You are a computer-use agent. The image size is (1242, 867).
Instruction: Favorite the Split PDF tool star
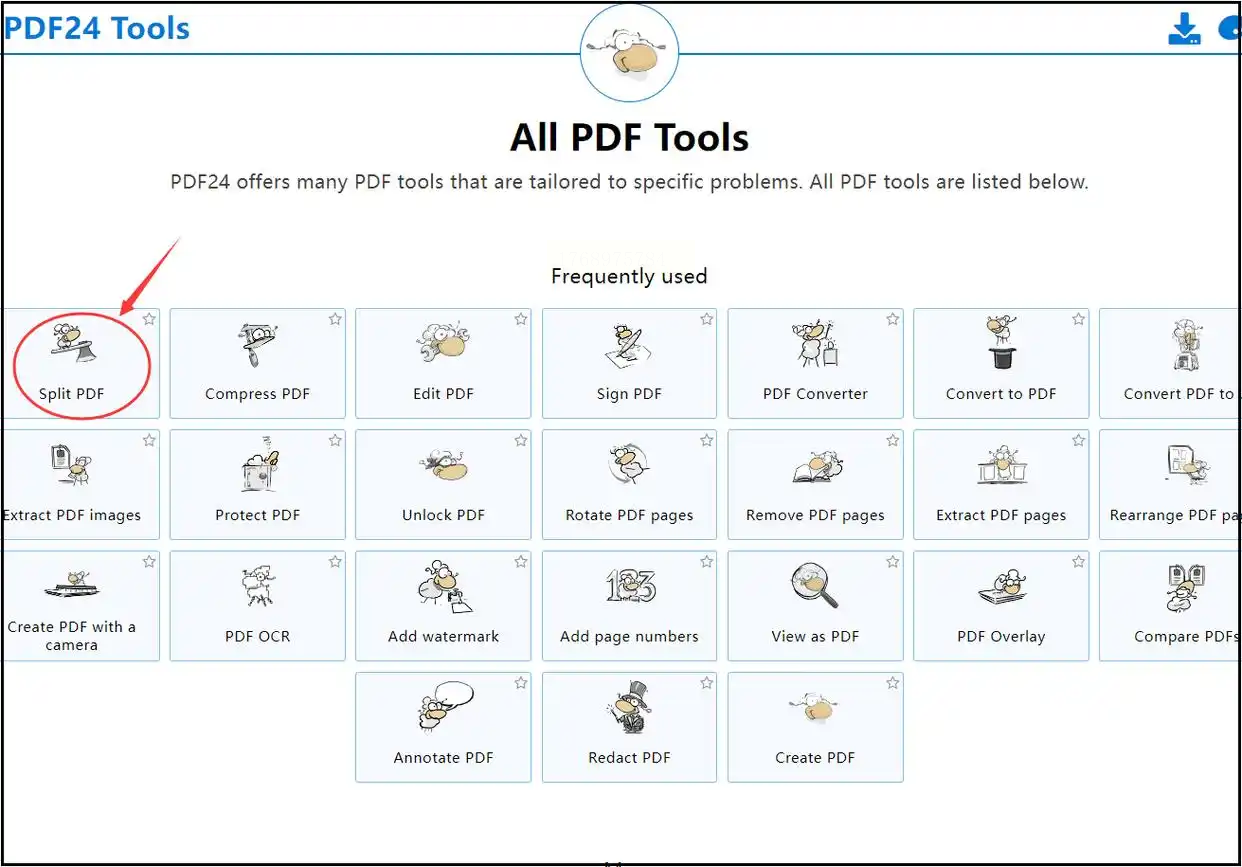pyautogui.click(x=149, y=319)
